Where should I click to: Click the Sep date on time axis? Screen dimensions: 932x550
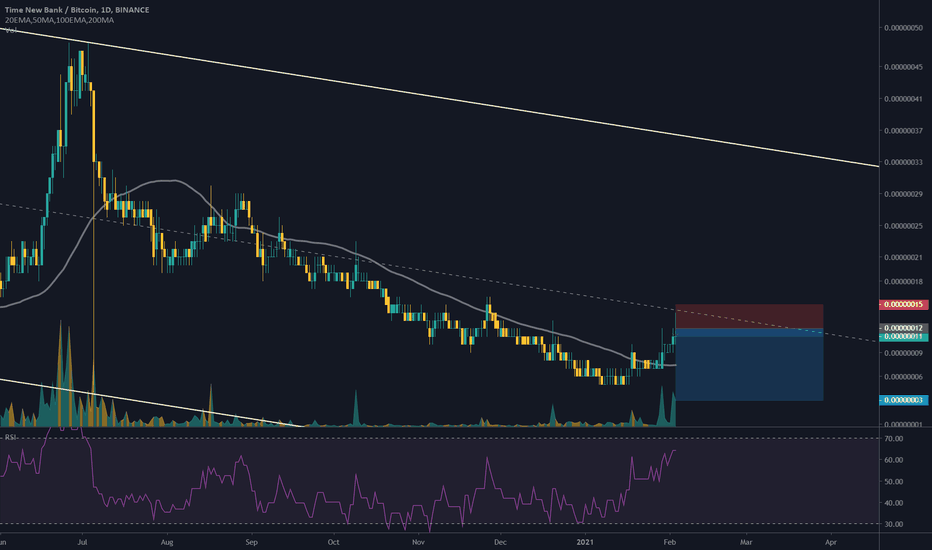tap(251, 542)
